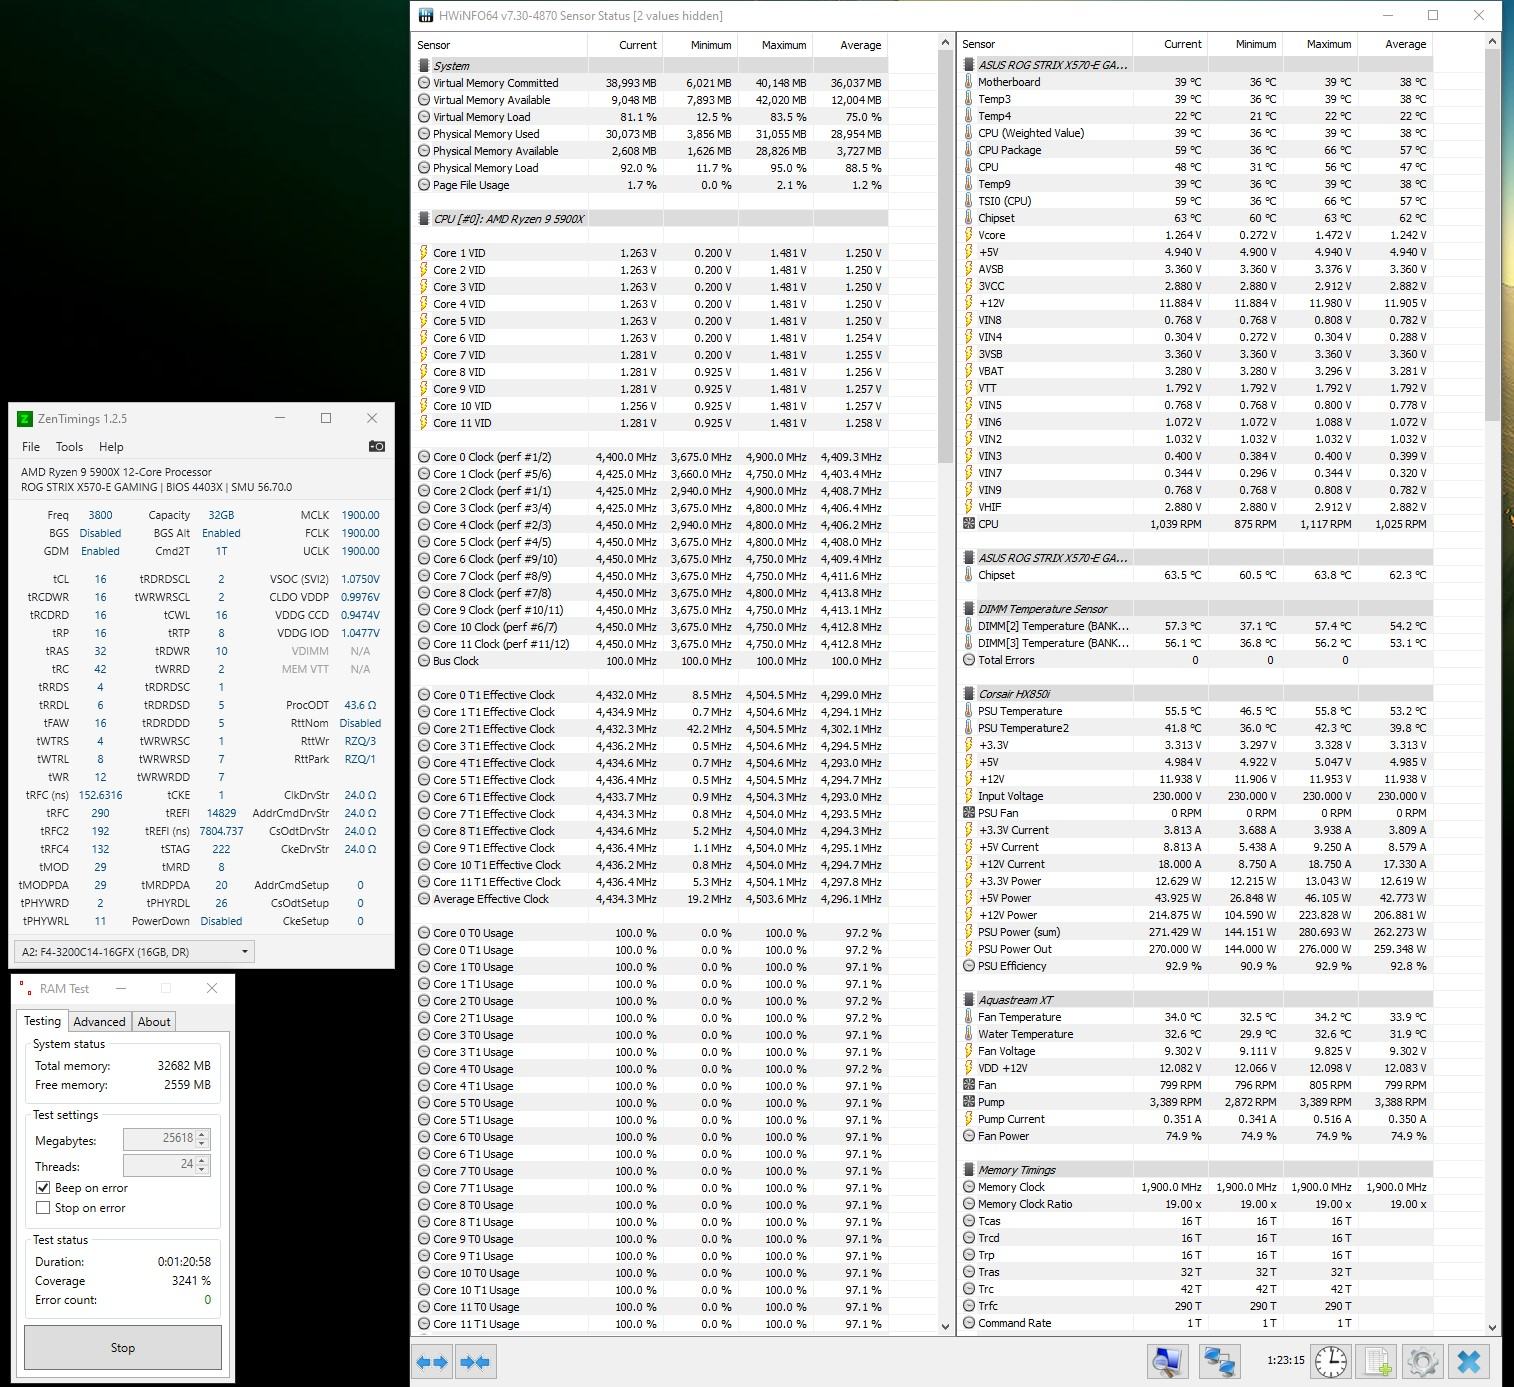The image size is (1514, 1387).
Task: Click the Megabytes input field
Action: pyautogui.click(x=160, y=1138)
